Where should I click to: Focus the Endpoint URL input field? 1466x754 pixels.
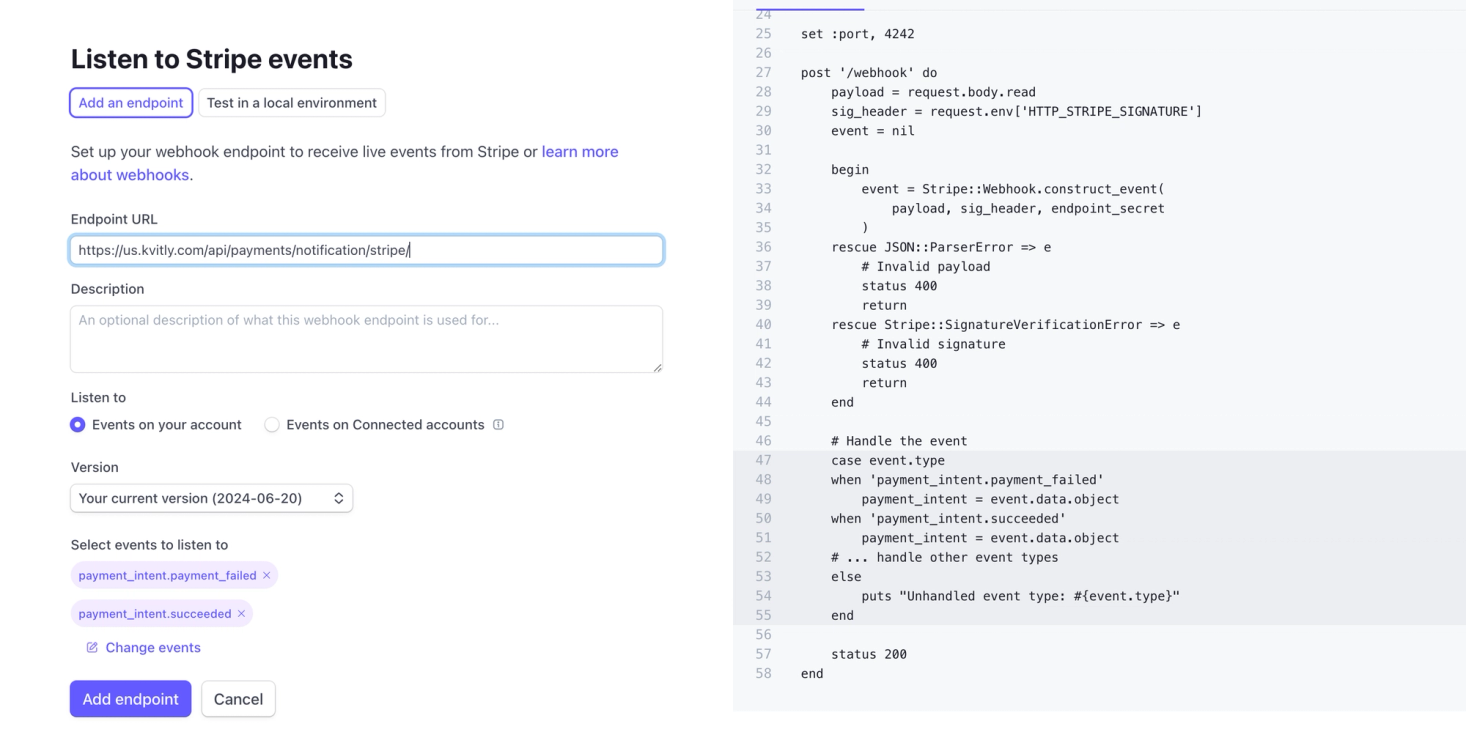coord(366,250)
